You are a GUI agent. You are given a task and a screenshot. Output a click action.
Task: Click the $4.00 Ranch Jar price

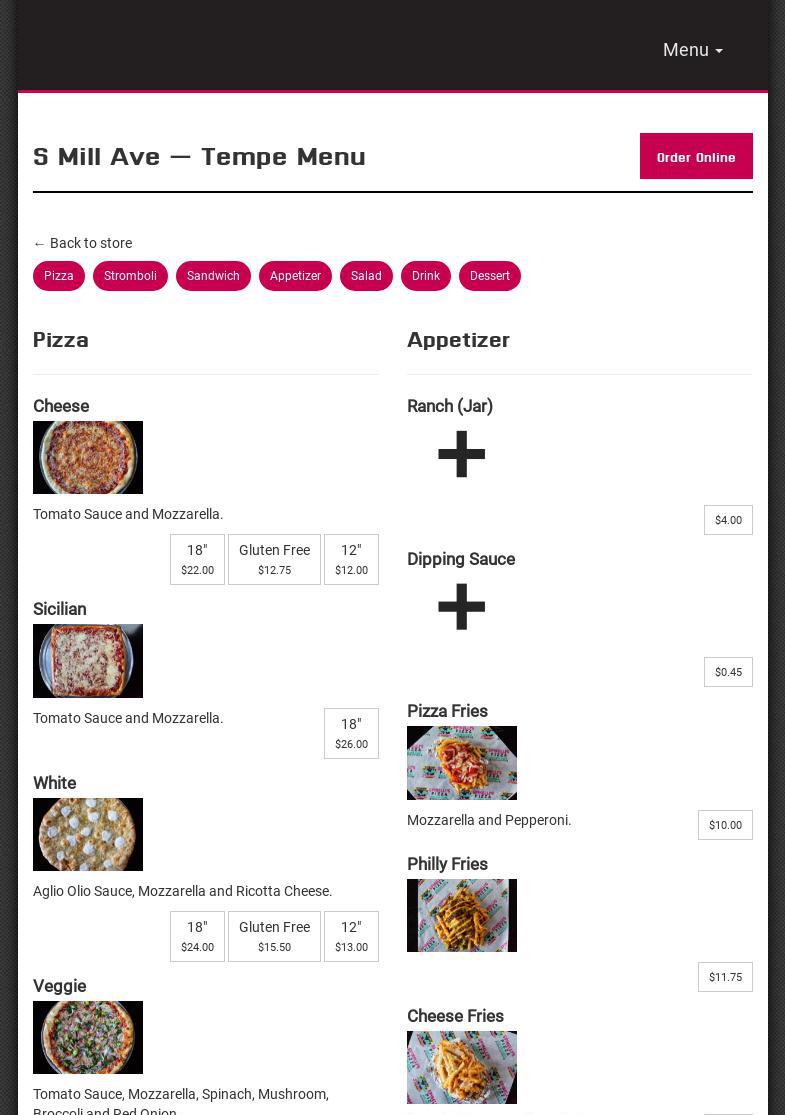[x=728, y=520]
